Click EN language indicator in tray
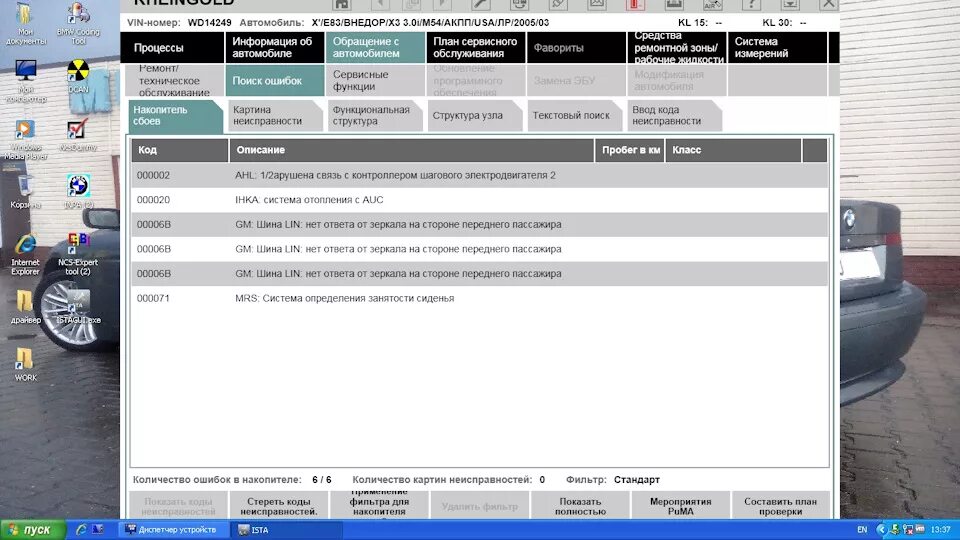This screenshot has width=960, height=540. pos(862,530)
